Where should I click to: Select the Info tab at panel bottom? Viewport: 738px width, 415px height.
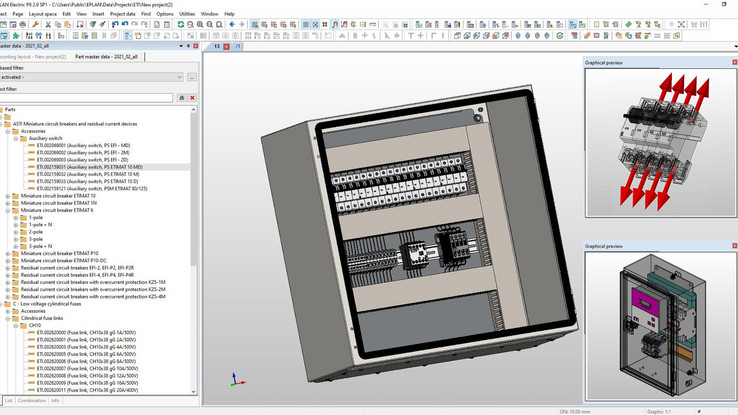pyautogui.click(x=55, y=400)
